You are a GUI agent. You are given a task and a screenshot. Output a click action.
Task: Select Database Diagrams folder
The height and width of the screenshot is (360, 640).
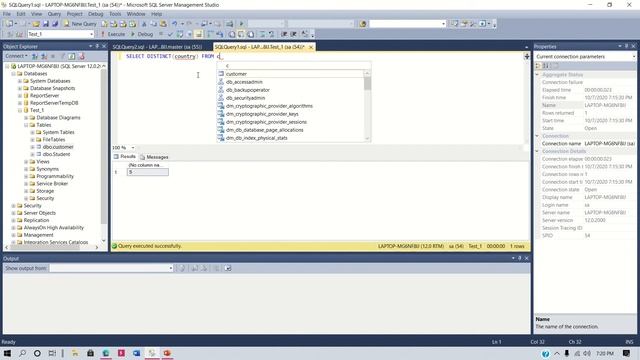[x=58, y=118]
